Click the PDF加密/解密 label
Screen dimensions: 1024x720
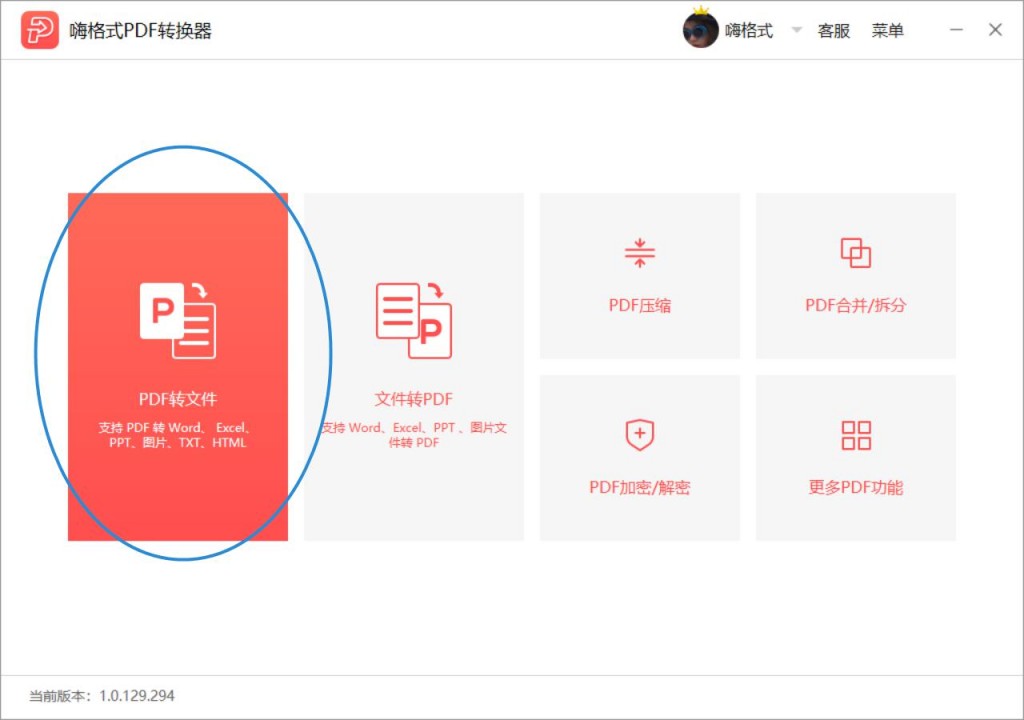pos(640,487)
